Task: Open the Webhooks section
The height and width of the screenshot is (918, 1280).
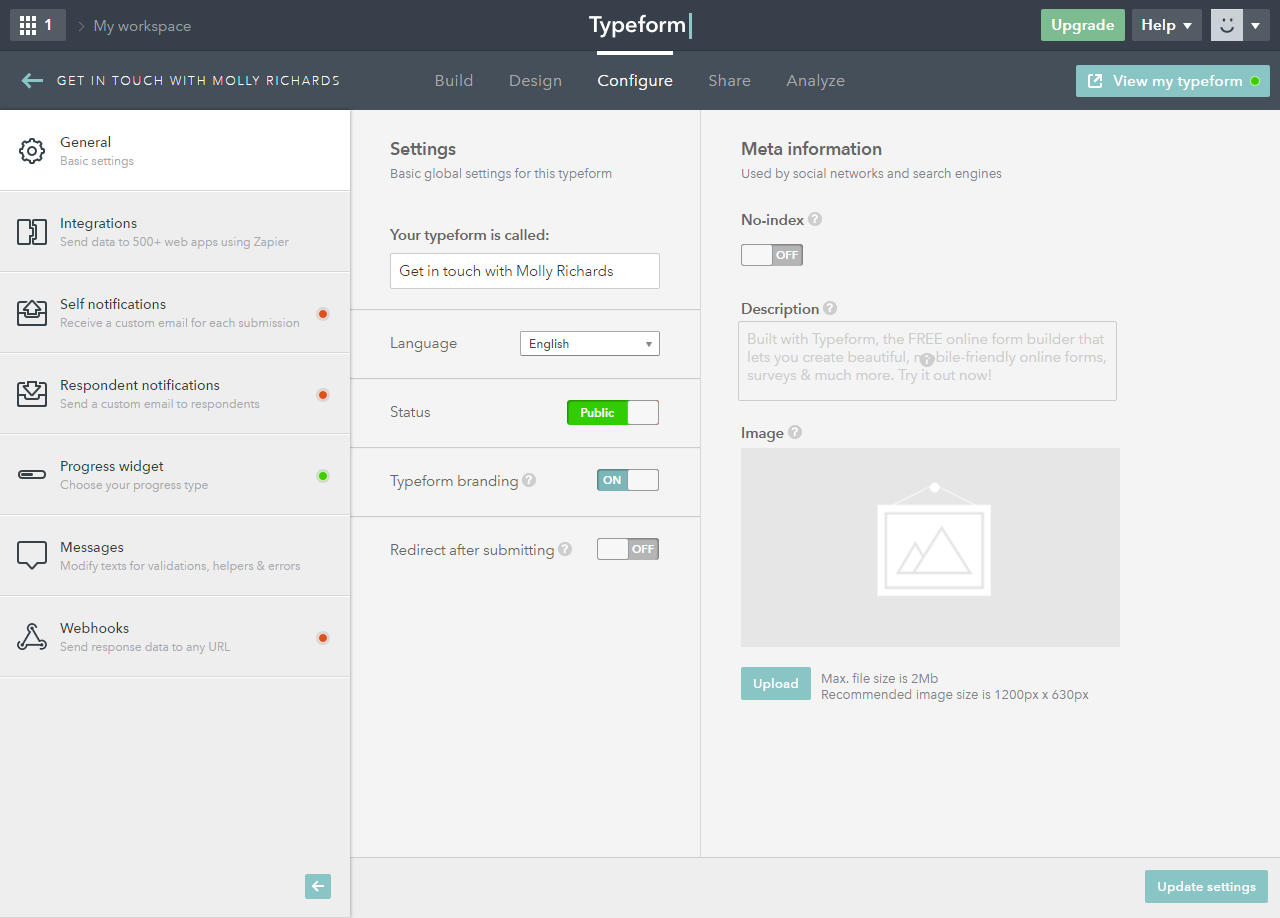Action: (175, 637)
